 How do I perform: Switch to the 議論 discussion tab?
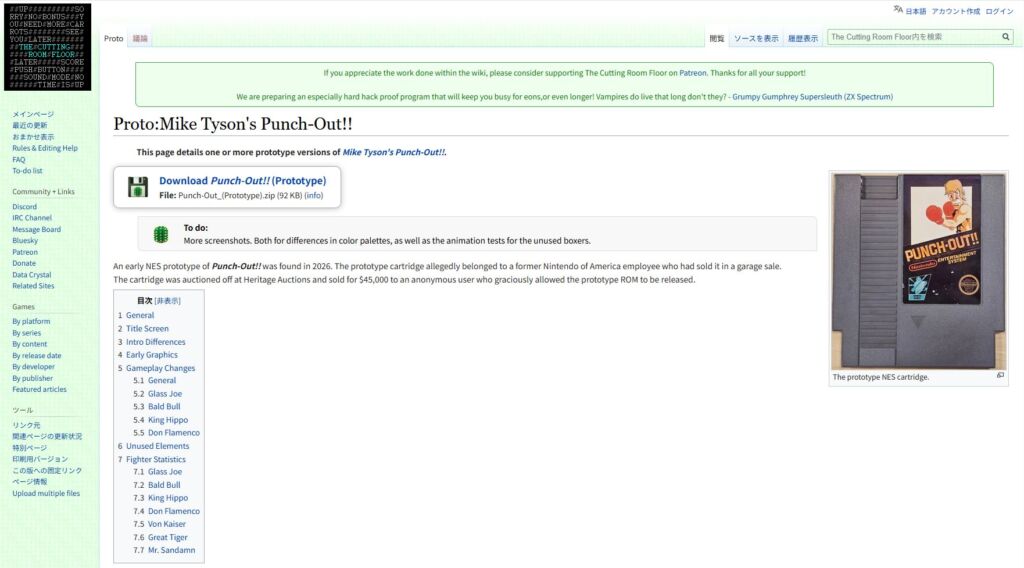pos(140,38)
